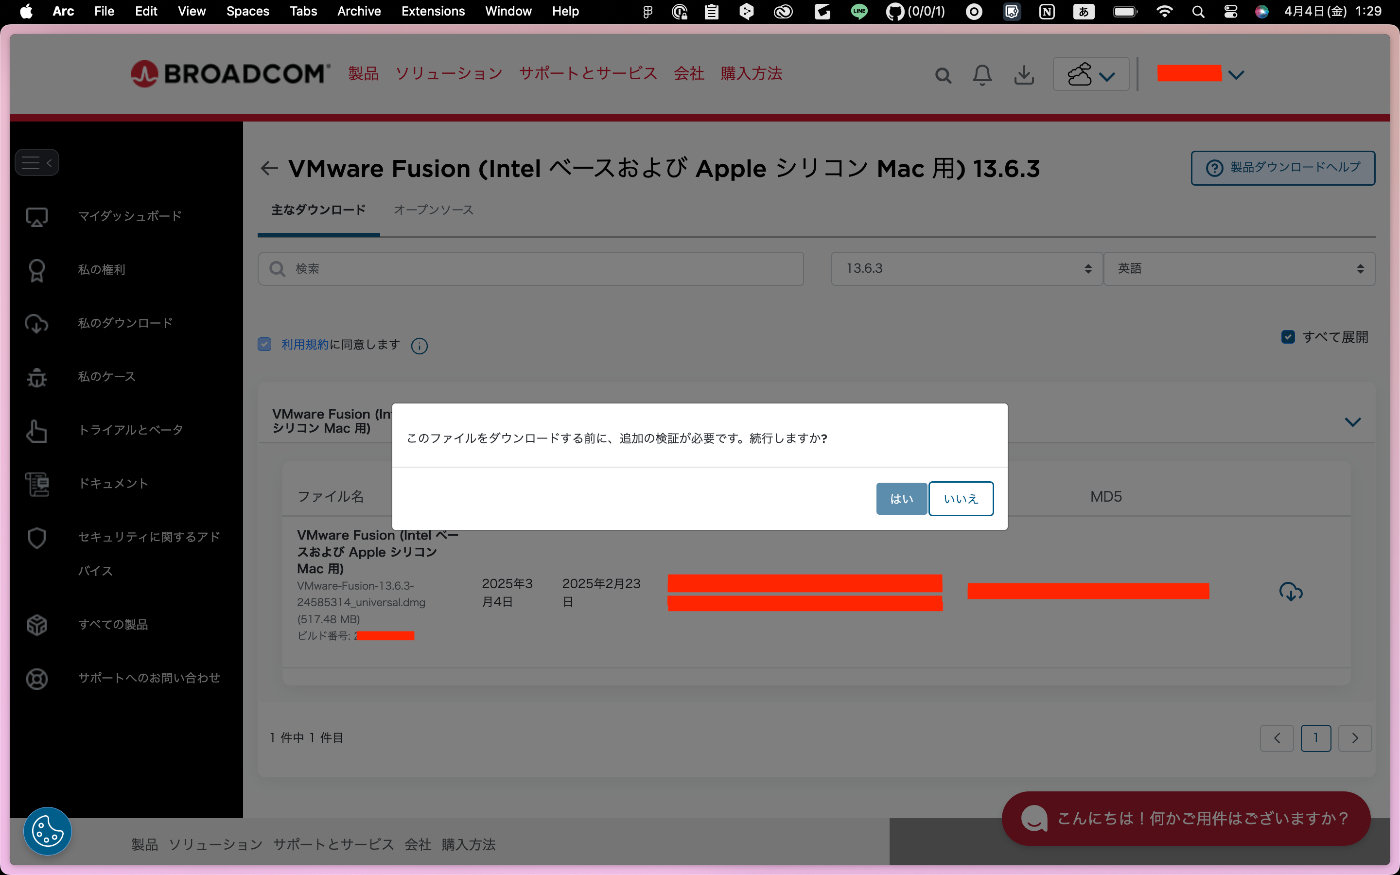Switch to 主なダウンロード tab
The image size is (1400, 875).
point(319,210)
